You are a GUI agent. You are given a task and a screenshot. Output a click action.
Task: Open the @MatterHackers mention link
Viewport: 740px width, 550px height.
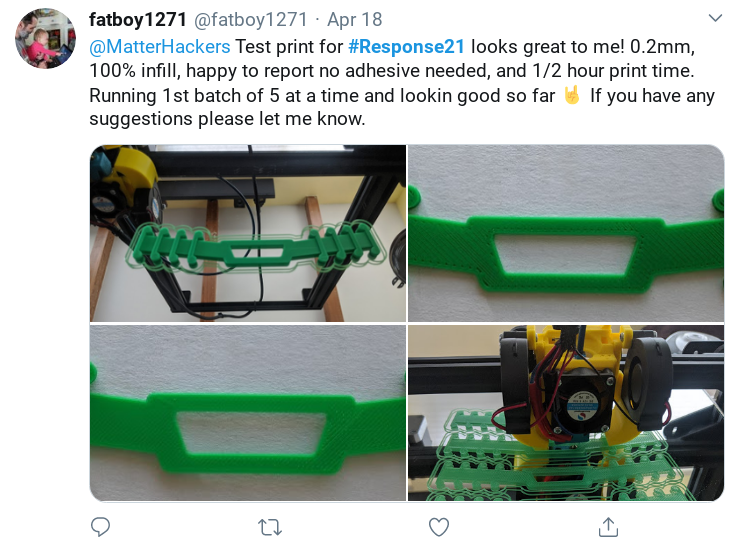(160, 47)
